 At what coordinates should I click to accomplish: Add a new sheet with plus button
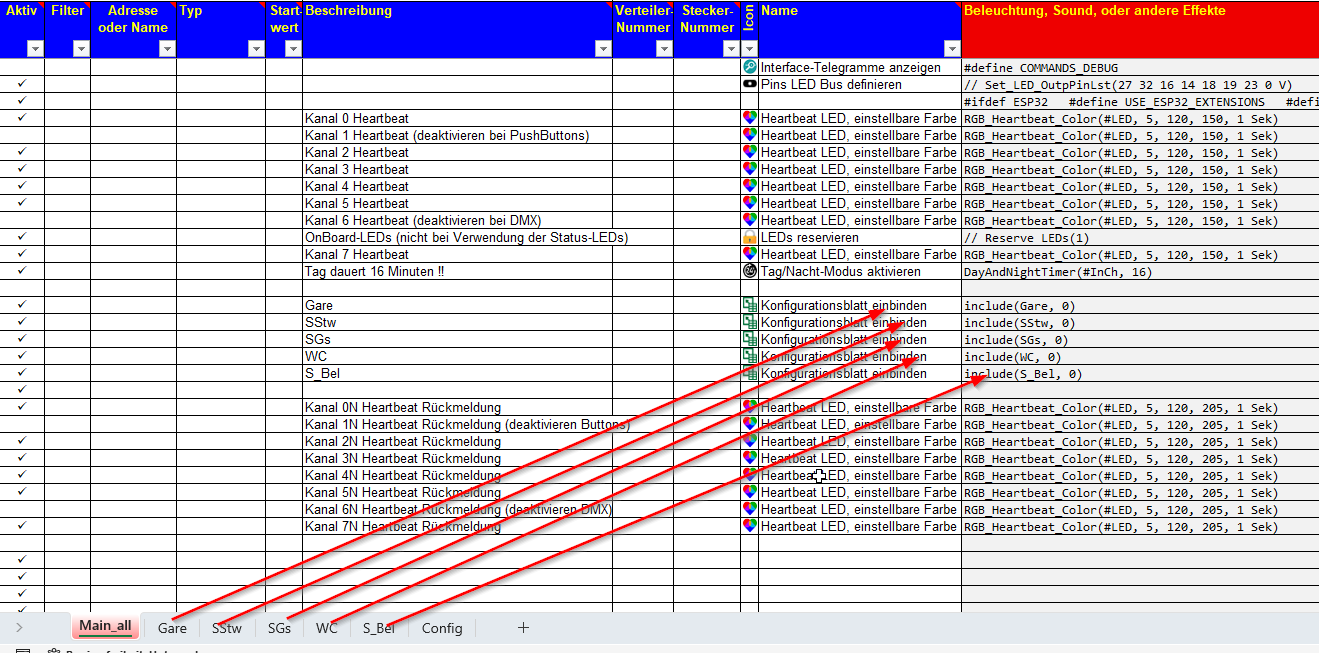click(523, 628)
